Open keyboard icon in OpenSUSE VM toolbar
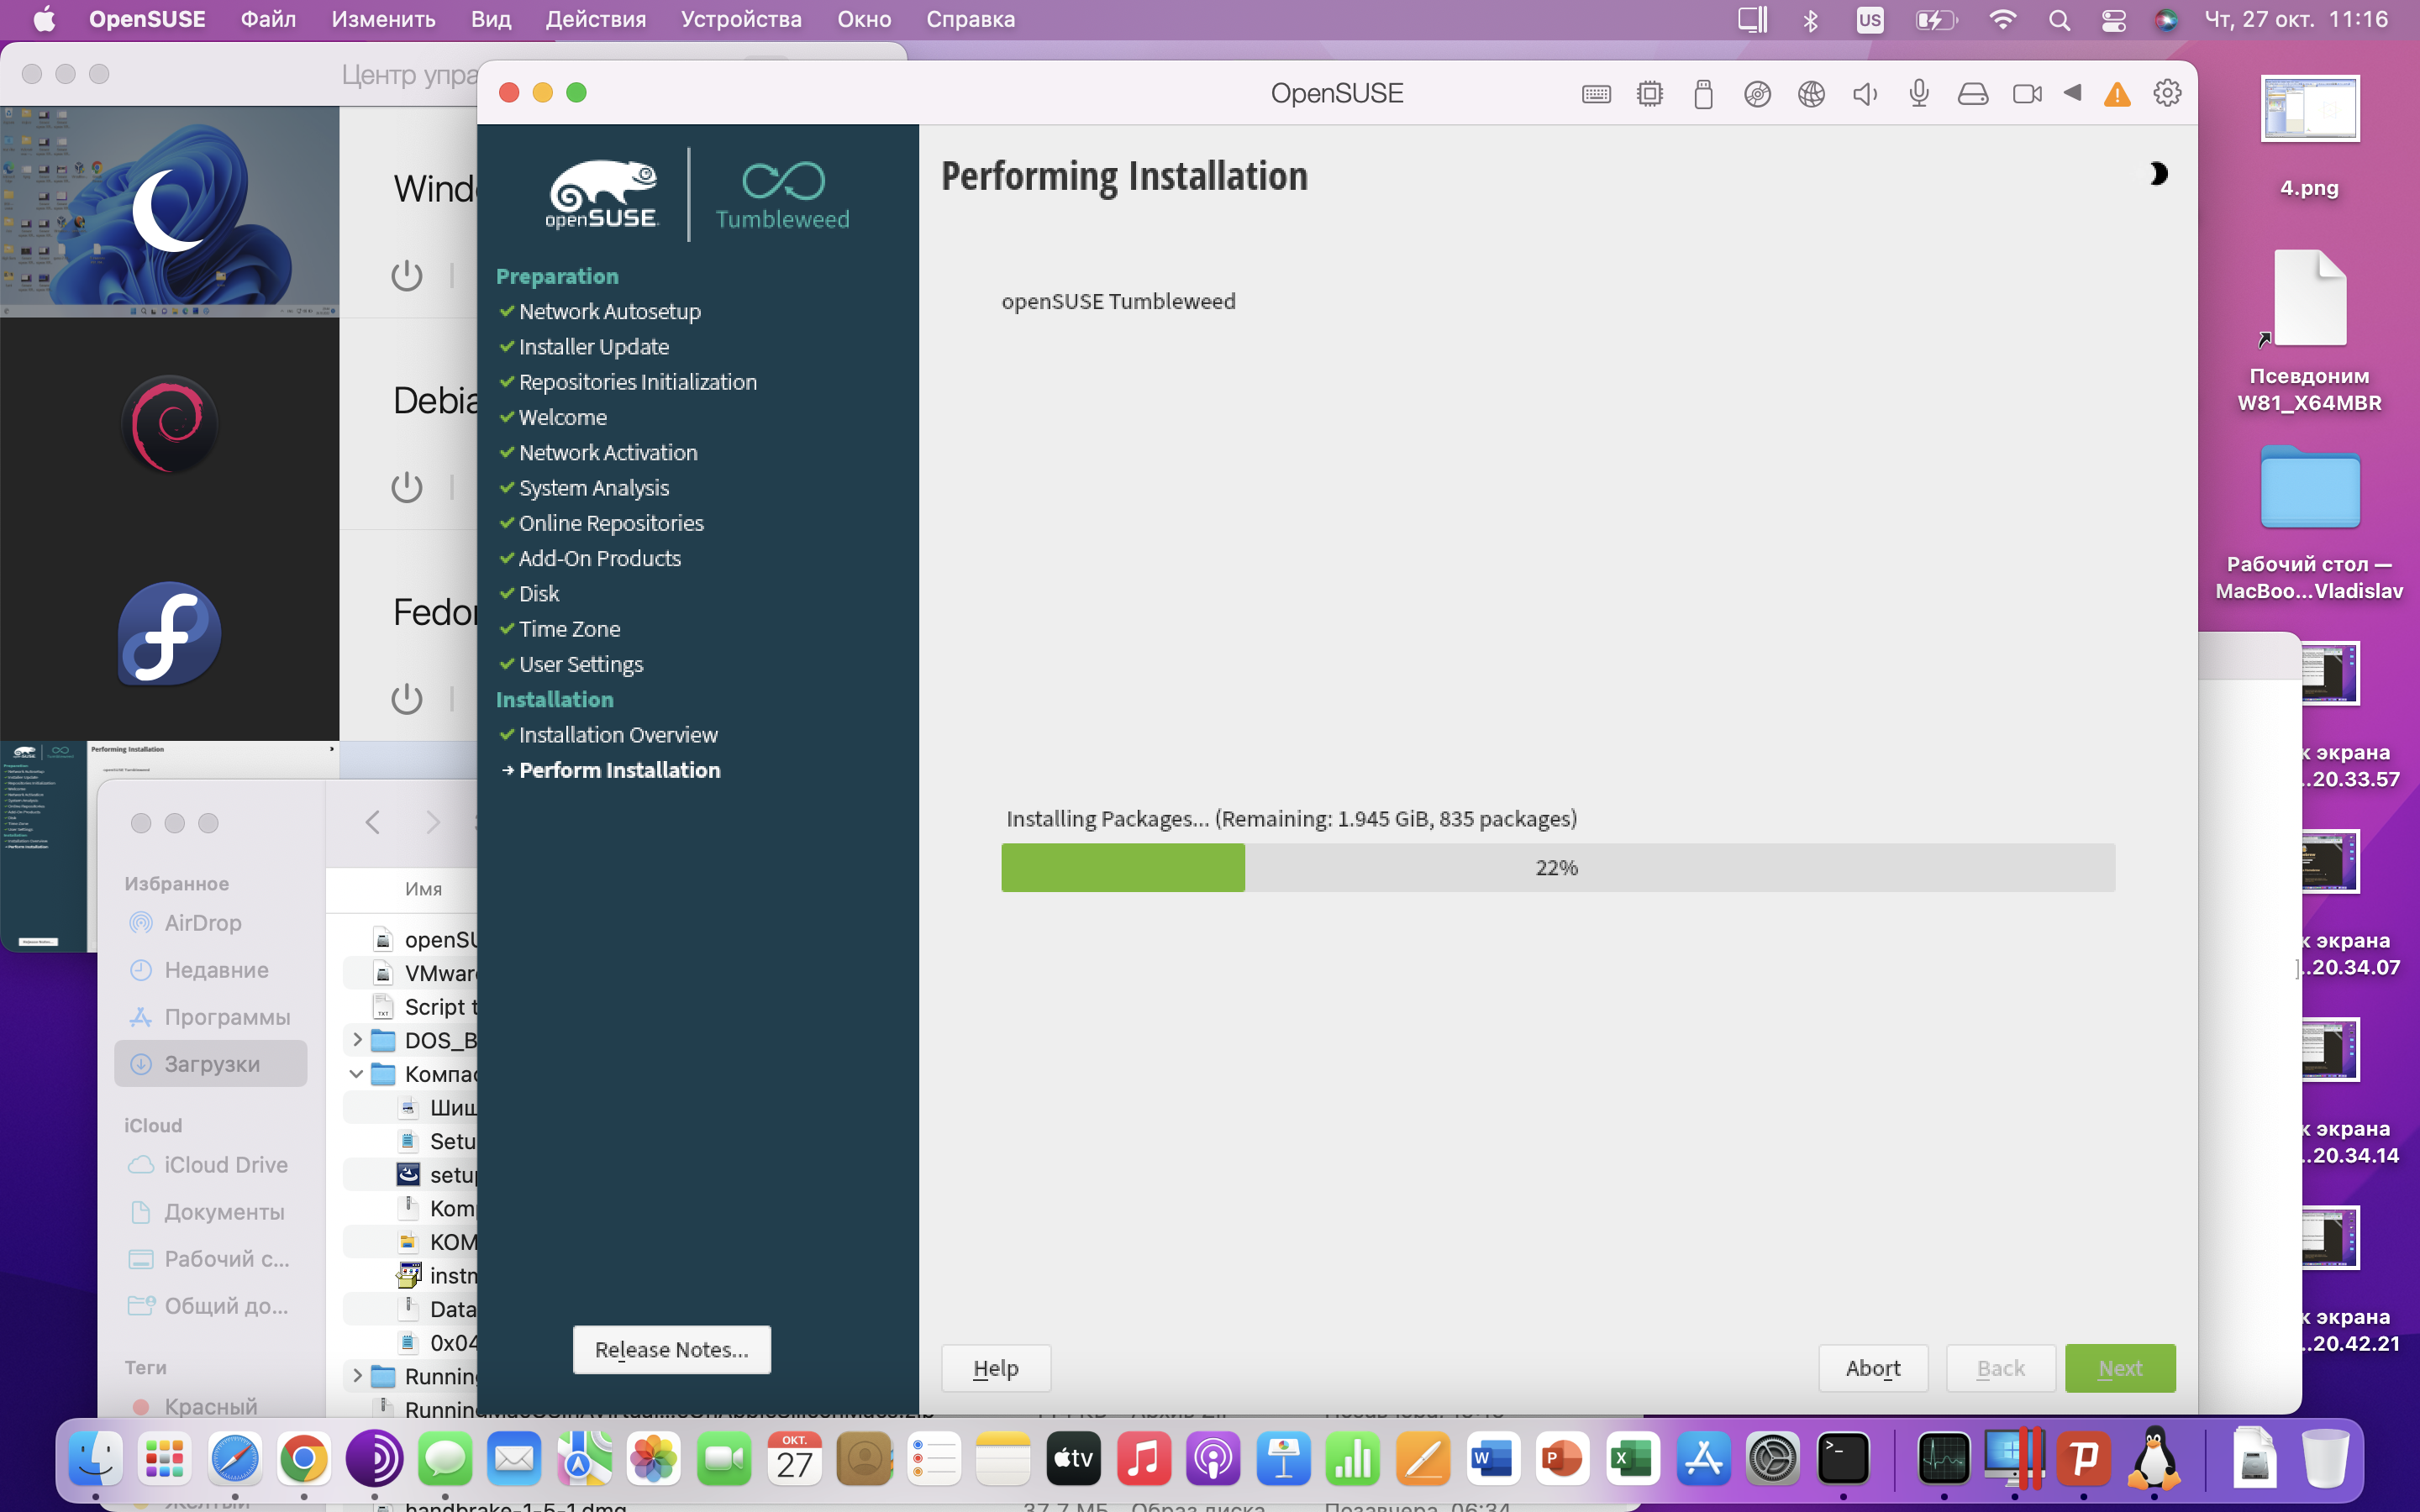 point(1596,94)
